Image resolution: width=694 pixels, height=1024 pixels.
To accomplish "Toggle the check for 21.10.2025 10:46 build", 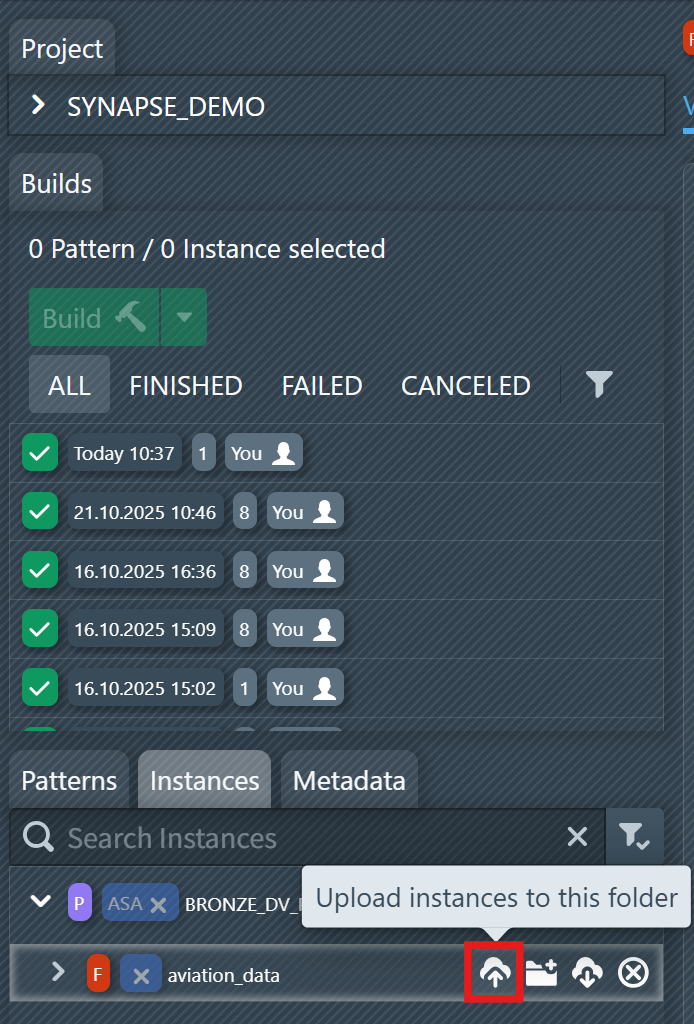I will pos(40,512).
